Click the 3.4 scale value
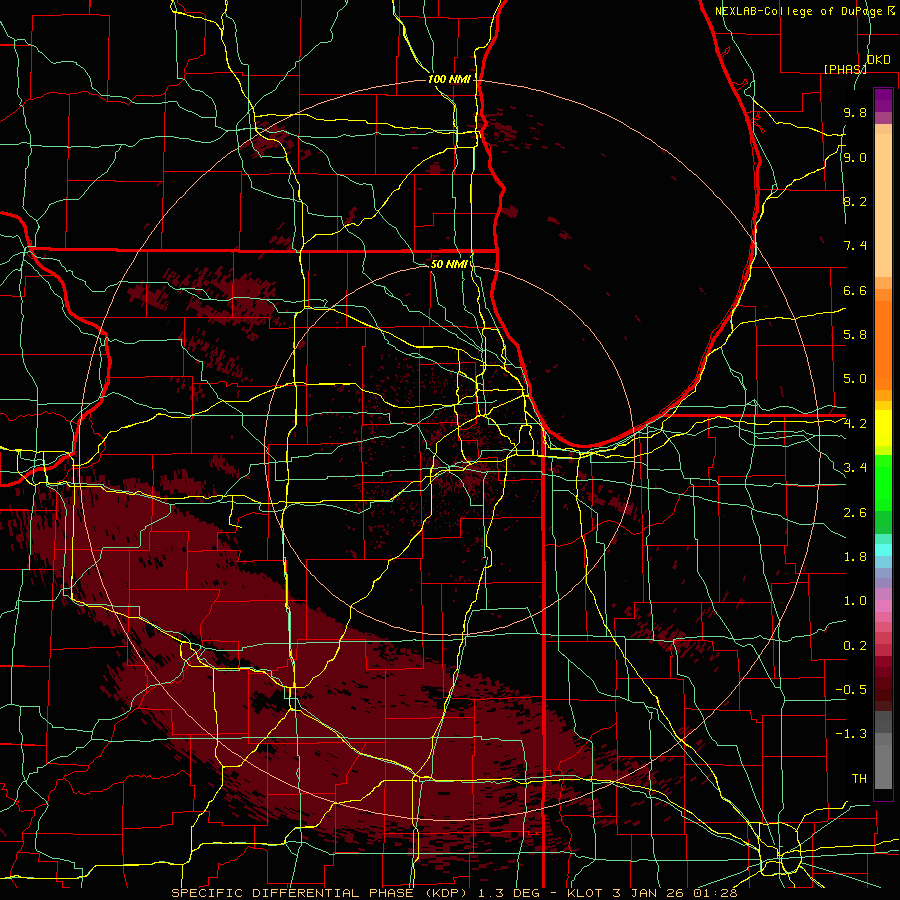 [x=855, y=468]
